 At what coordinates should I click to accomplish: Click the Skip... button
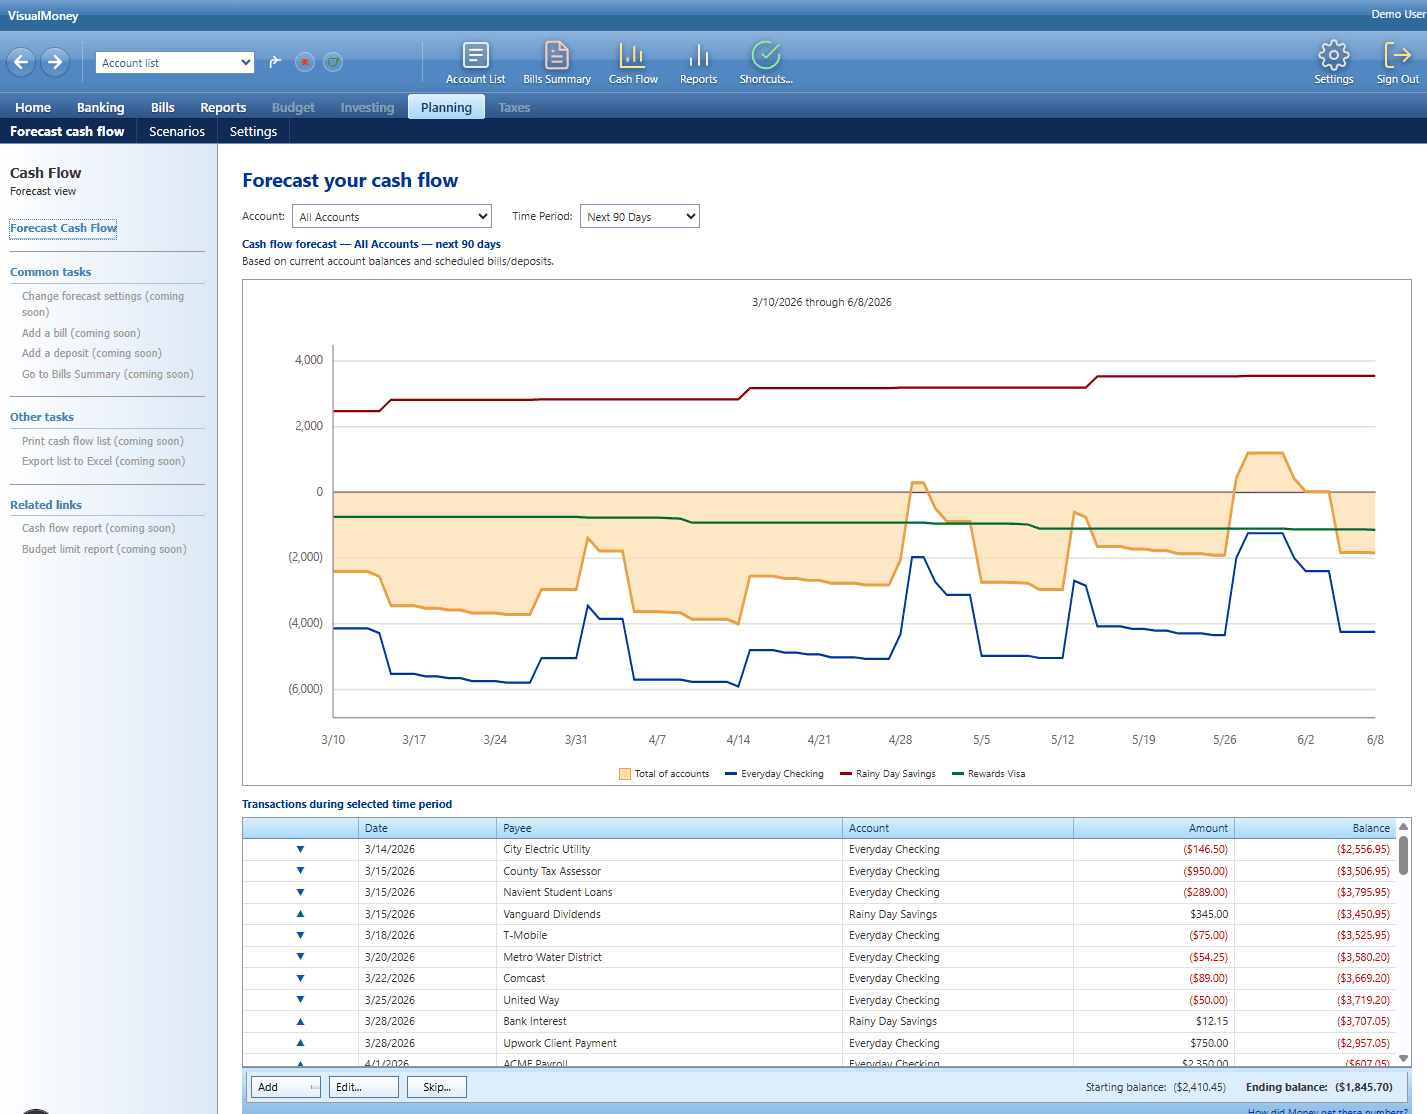coord(436,1087)
